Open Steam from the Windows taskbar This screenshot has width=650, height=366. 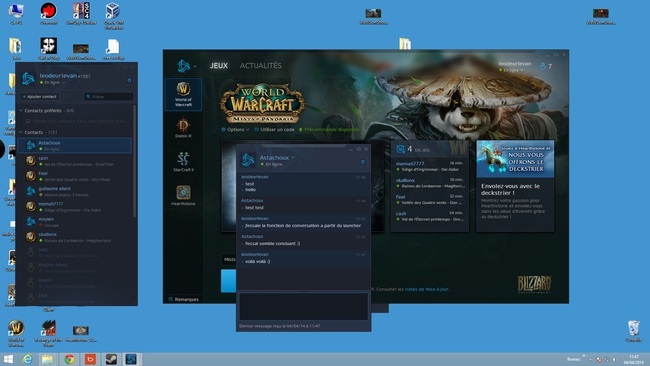[x=111, y=359]
